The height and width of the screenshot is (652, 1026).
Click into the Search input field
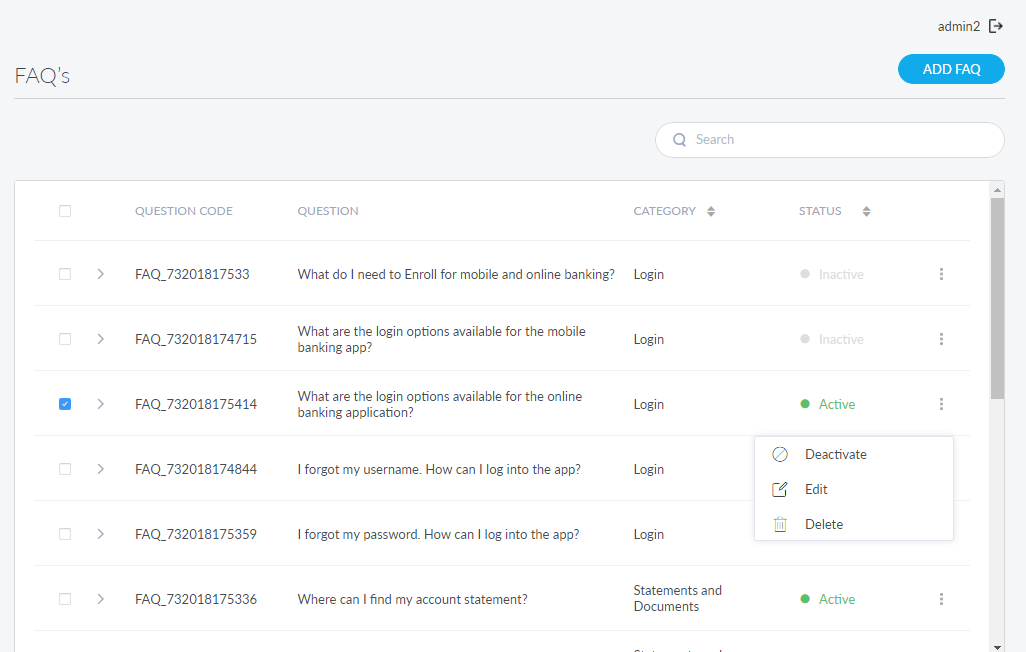click(840, 140)
